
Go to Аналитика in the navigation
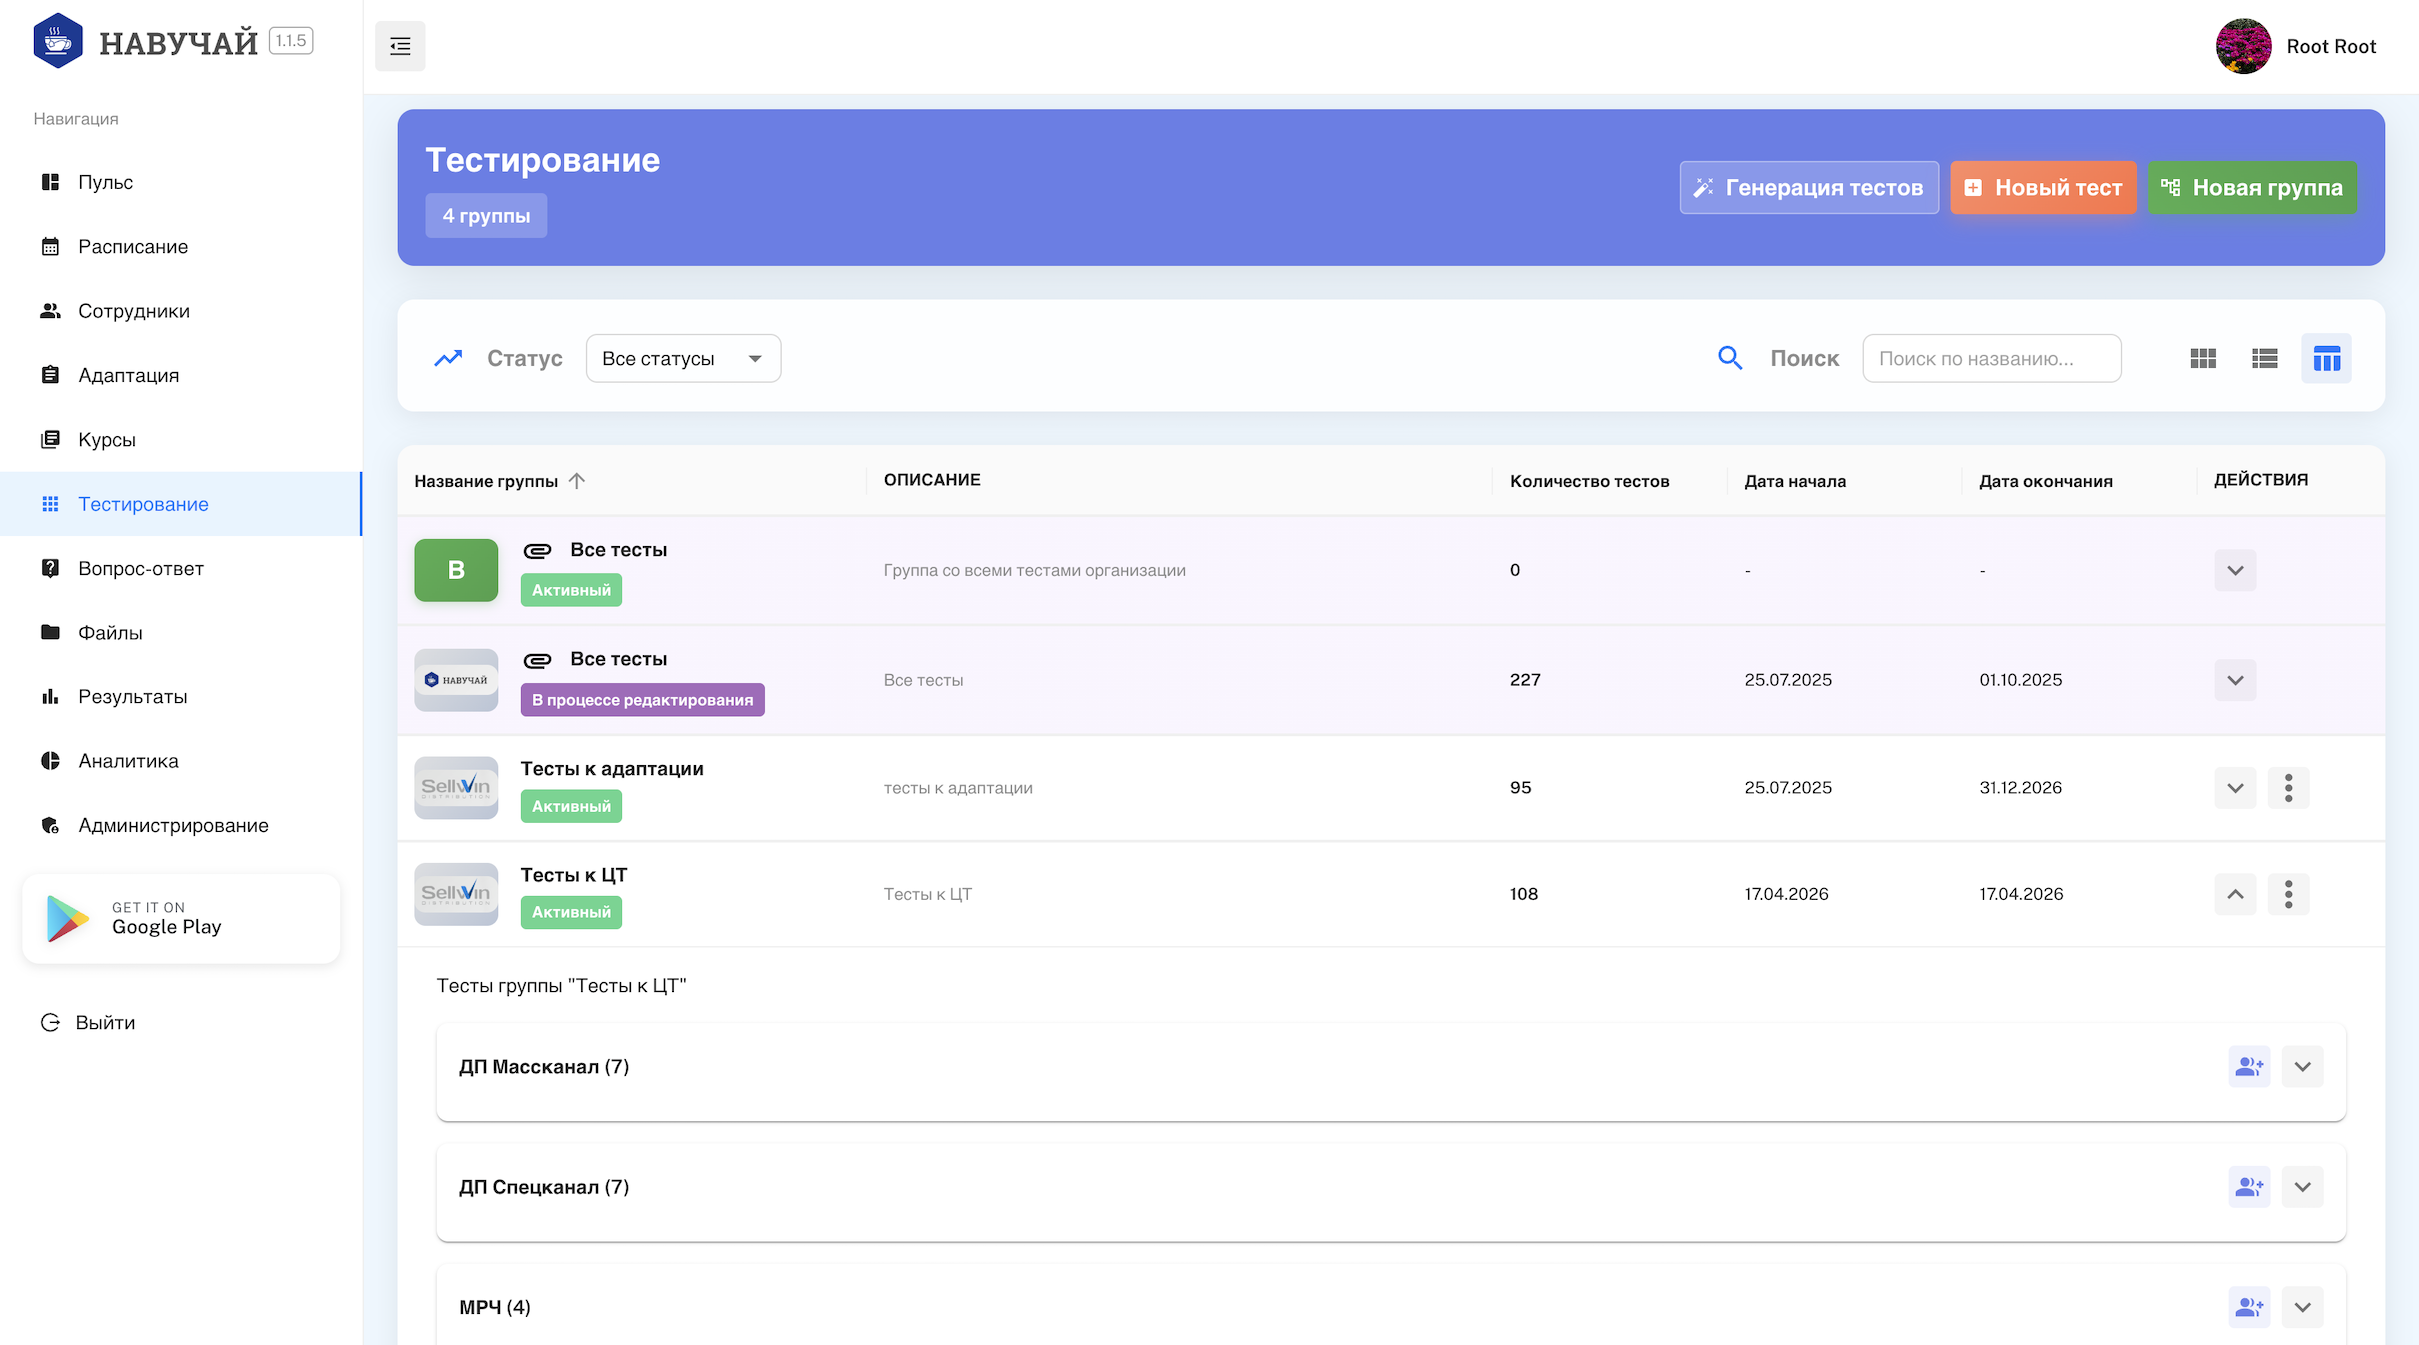[x=128, y=761]
